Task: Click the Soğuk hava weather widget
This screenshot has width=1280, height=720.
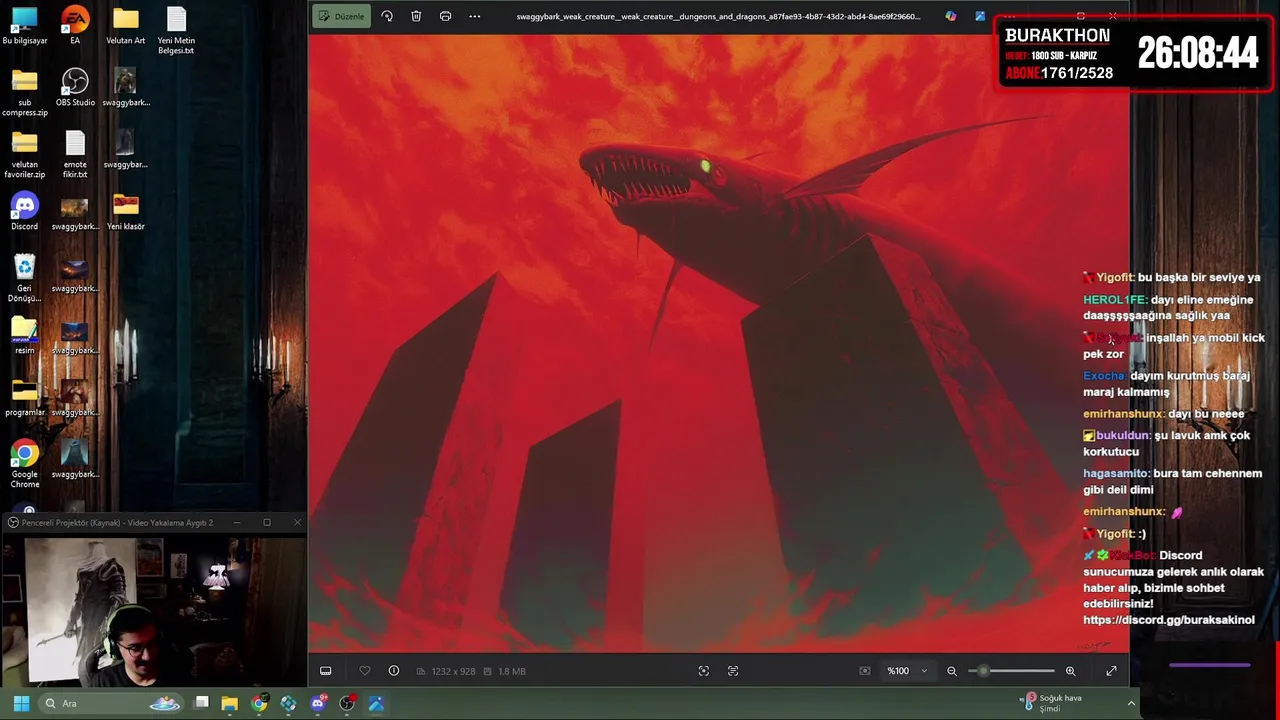Action: (x=1050, y=703)
